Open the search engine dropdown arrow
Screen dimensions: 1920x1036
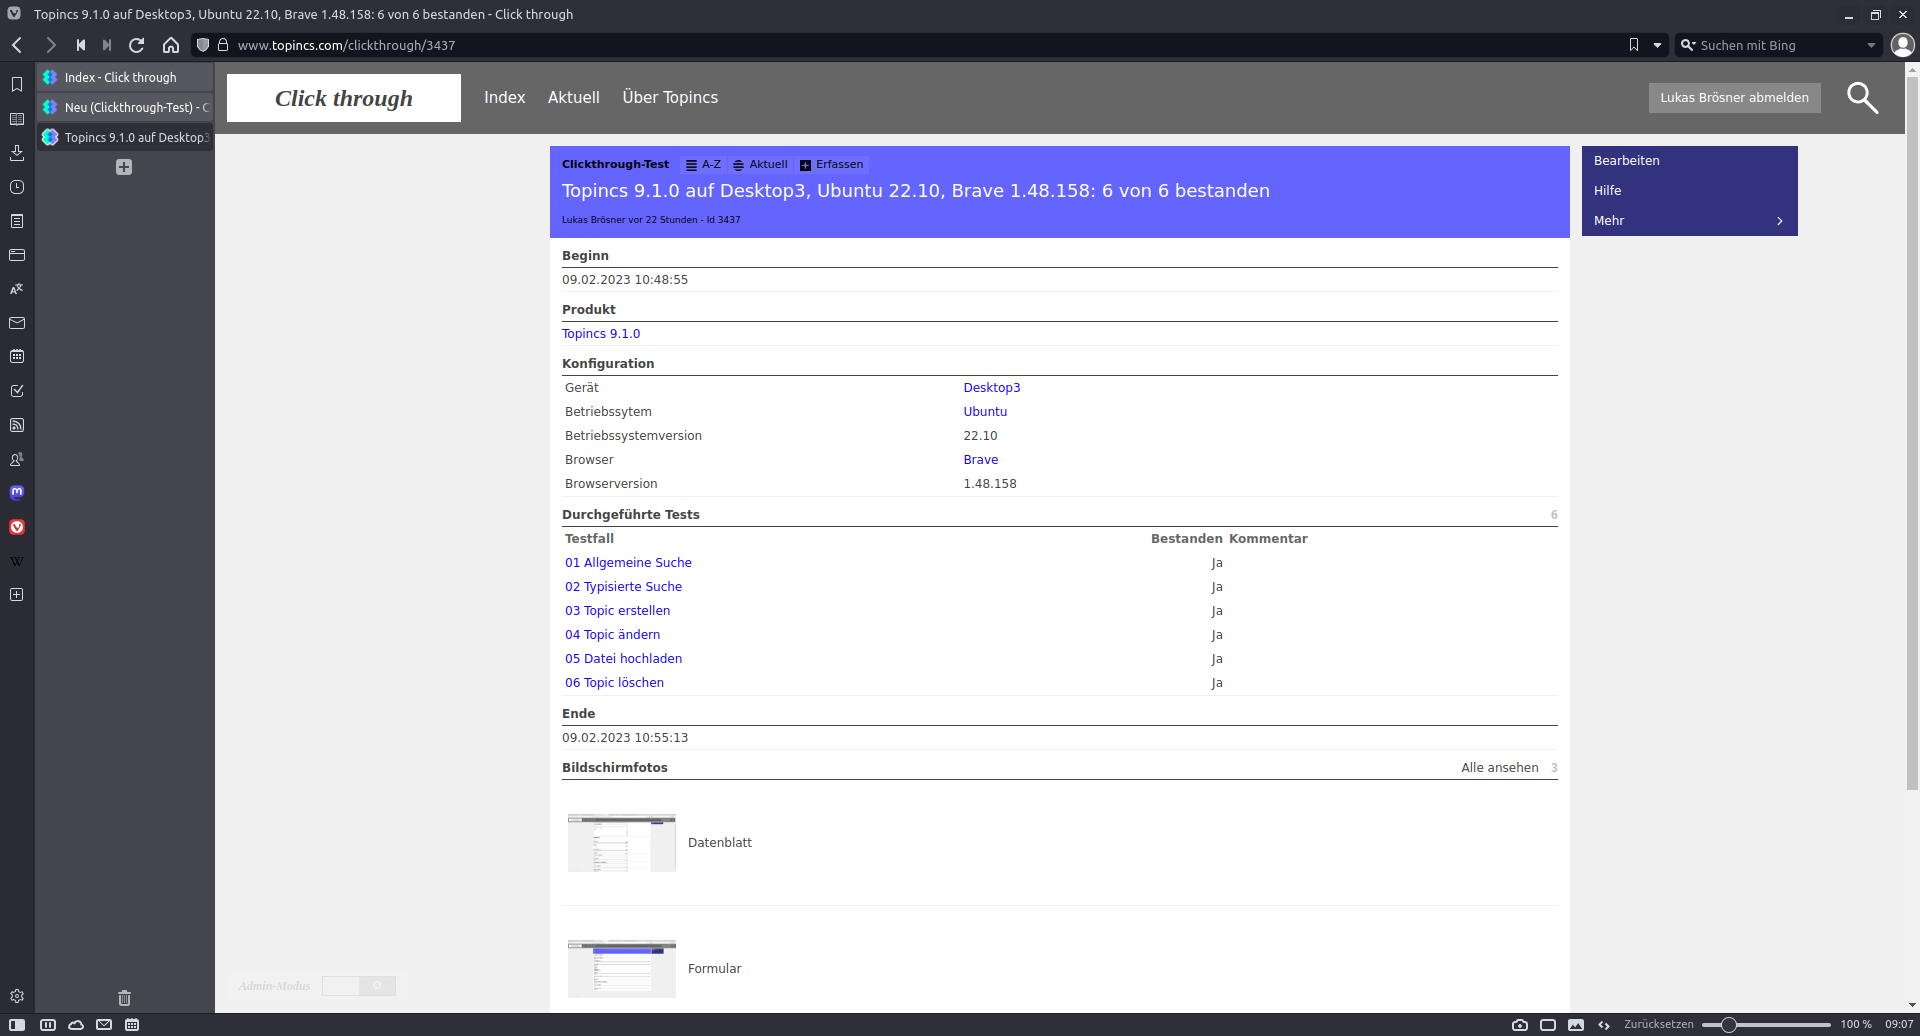1871,45
